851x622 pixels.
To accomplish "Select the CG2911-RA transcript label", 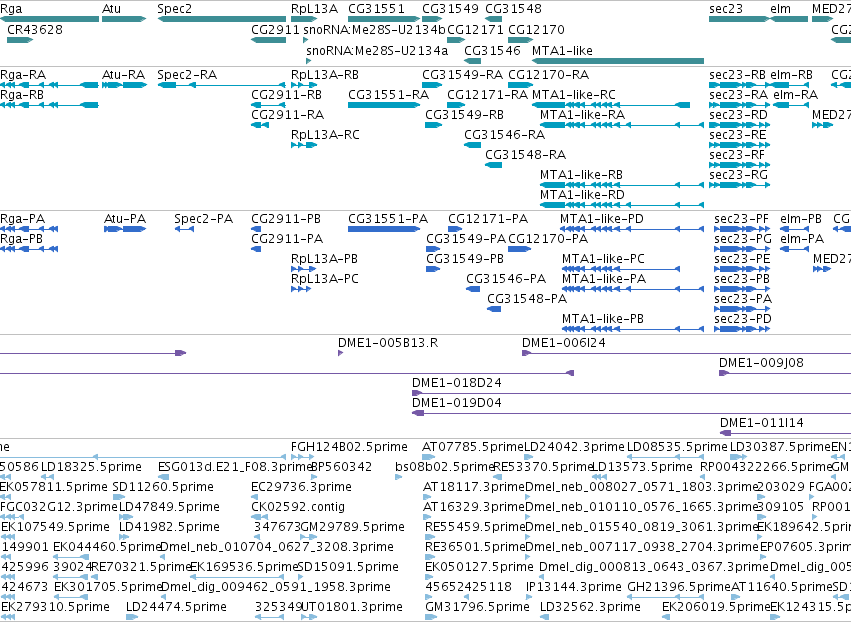I will coord(288,115).
